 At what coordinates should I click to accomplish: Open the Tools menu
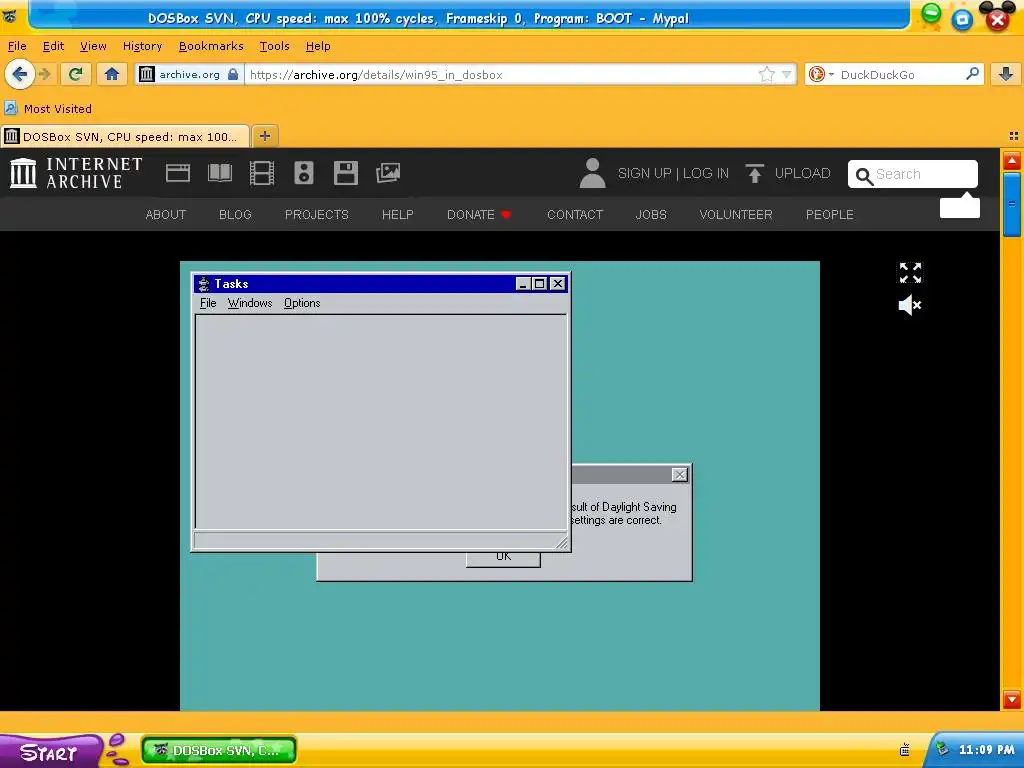coord(274,46)
